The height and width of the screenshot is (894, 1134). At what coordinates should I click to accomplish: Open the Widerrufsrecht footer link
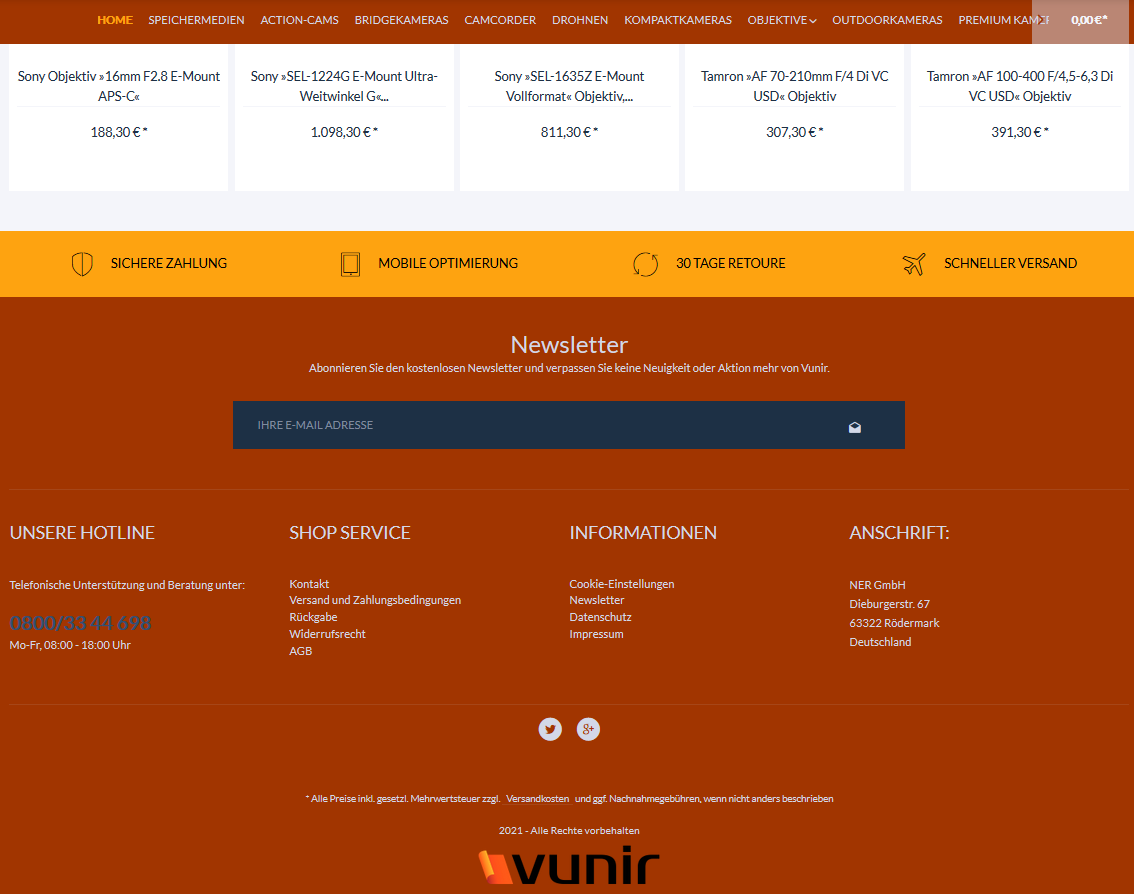click(x=327, y=634)
